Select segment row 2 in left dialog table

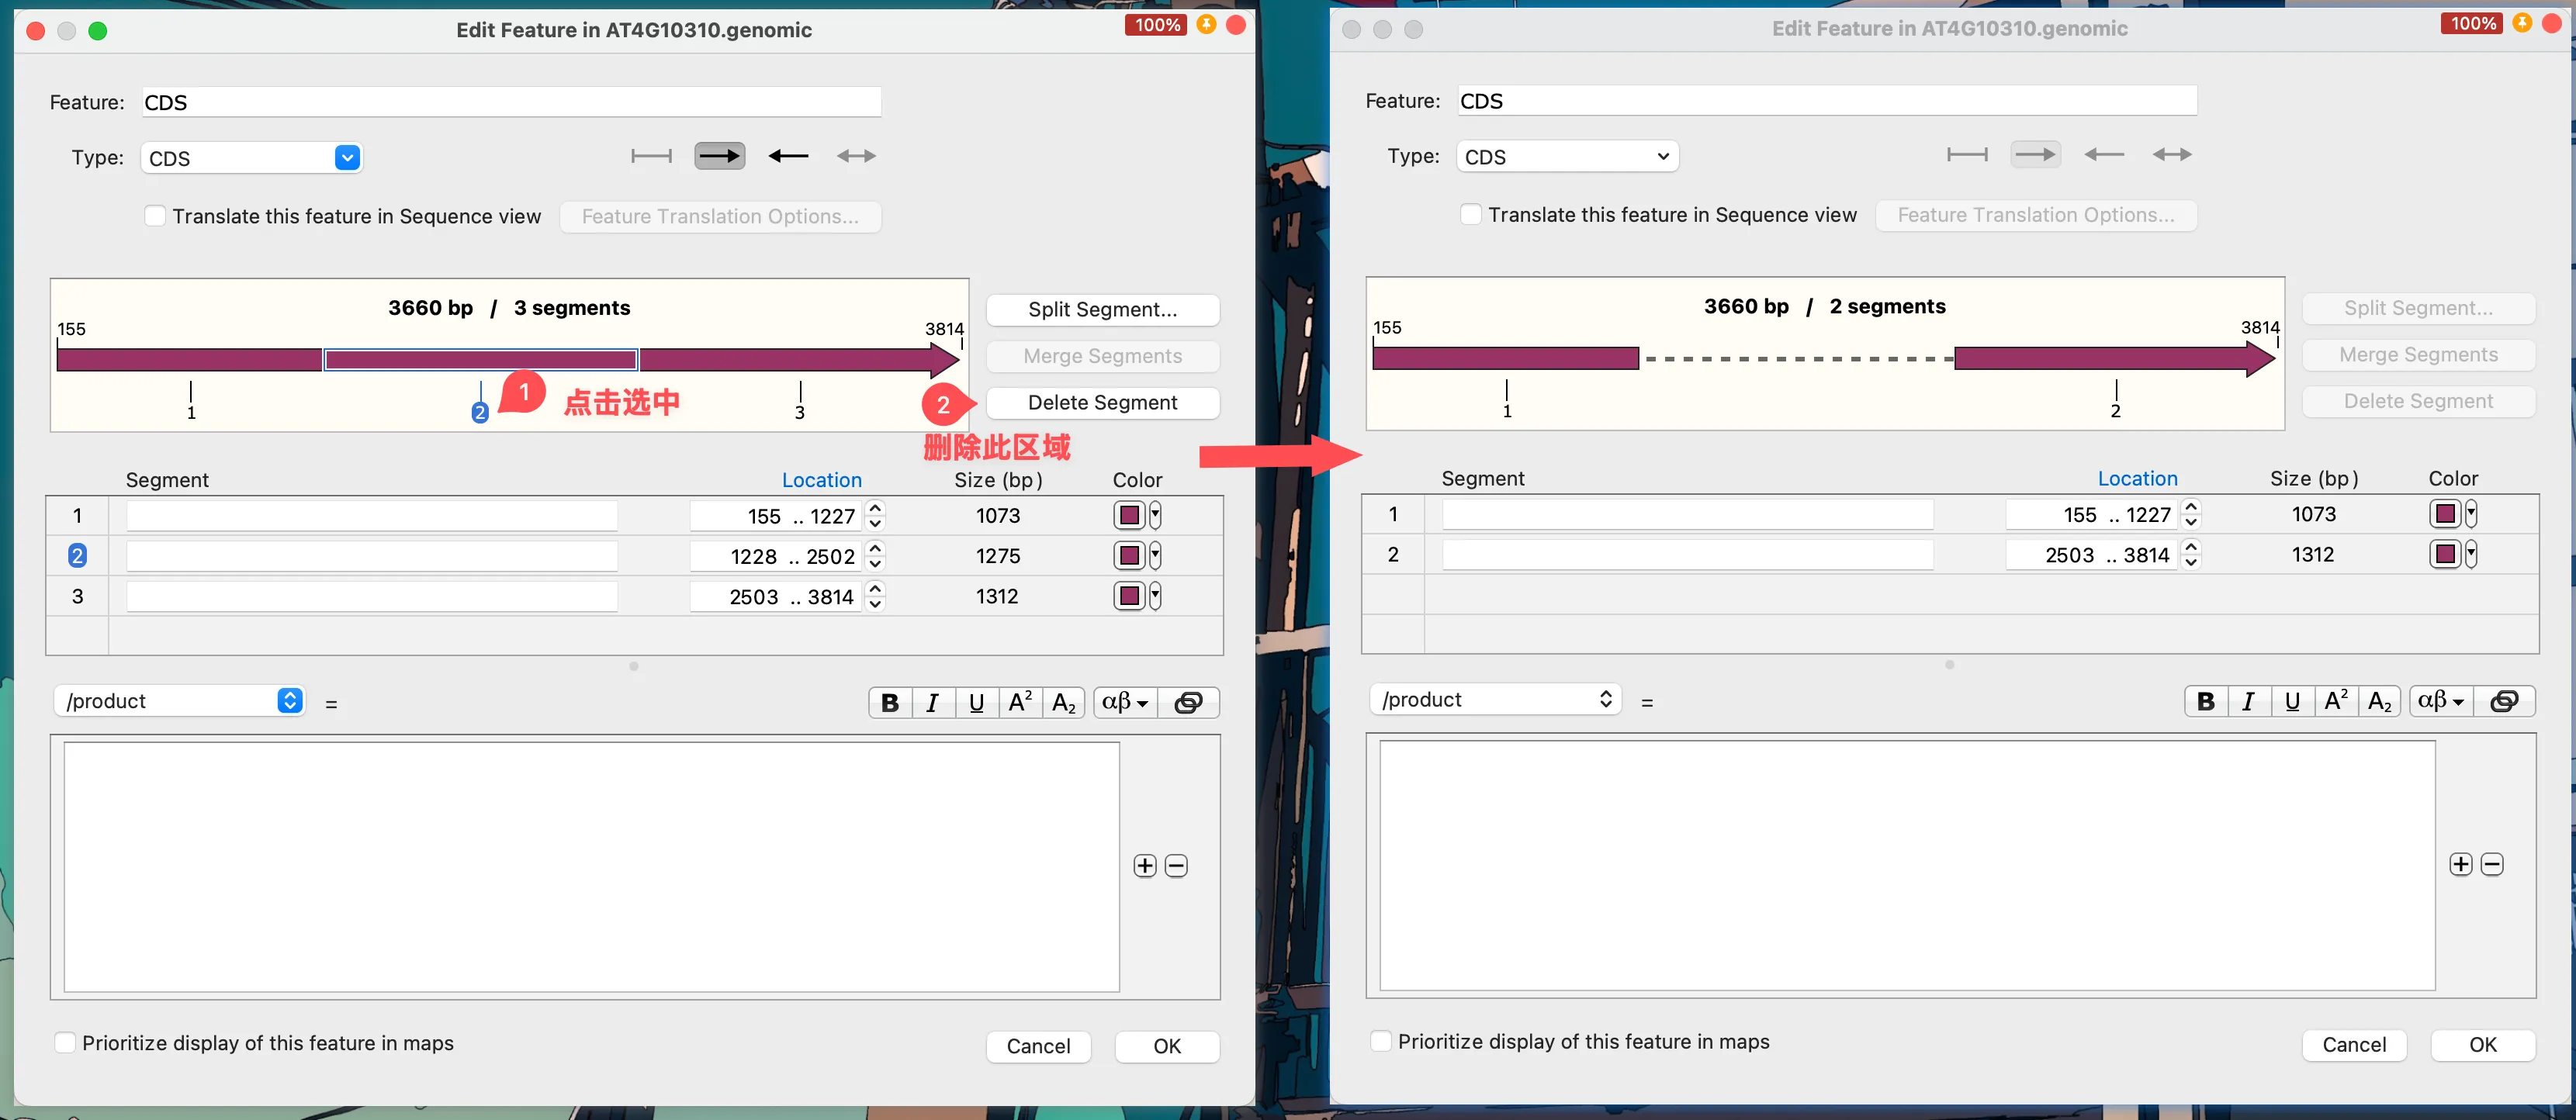[x=77, y=556]
